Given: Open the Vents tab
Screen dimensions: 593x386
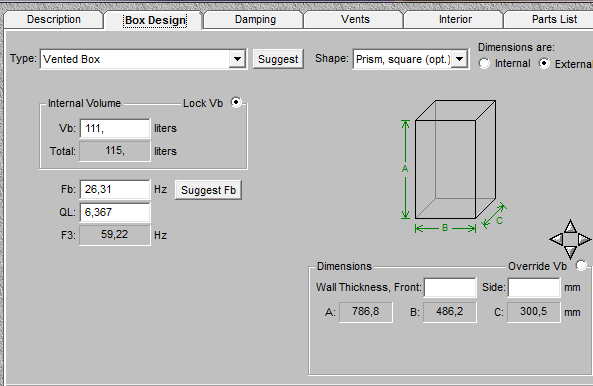Looking at the screenshot, I should tap(355, 20).
